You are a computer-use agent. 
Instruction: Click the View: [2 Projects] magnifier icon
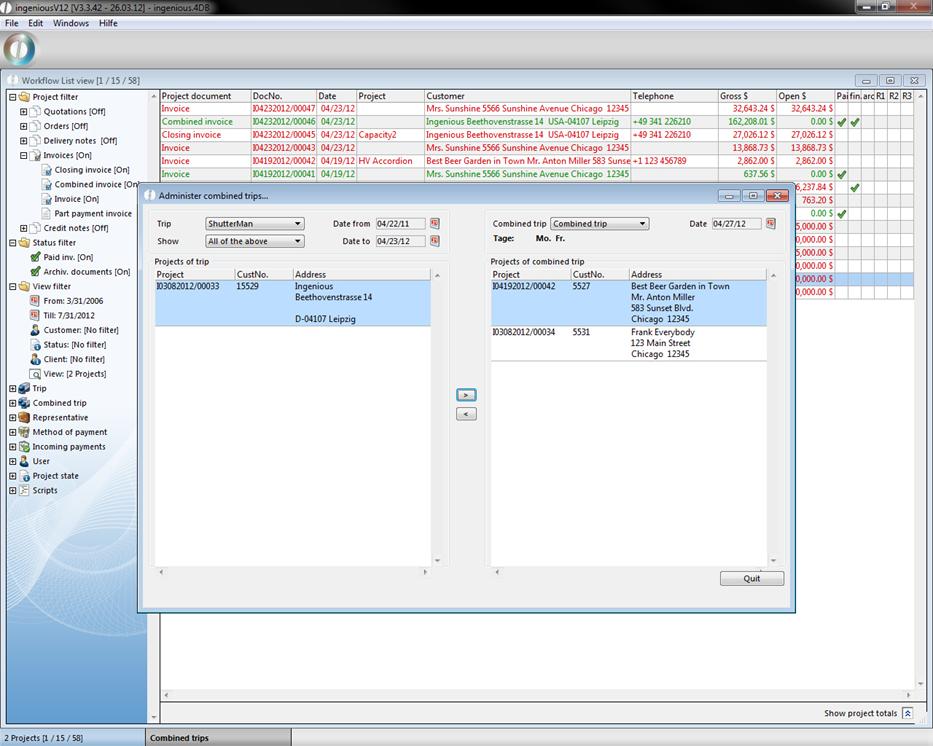[35, 374]
